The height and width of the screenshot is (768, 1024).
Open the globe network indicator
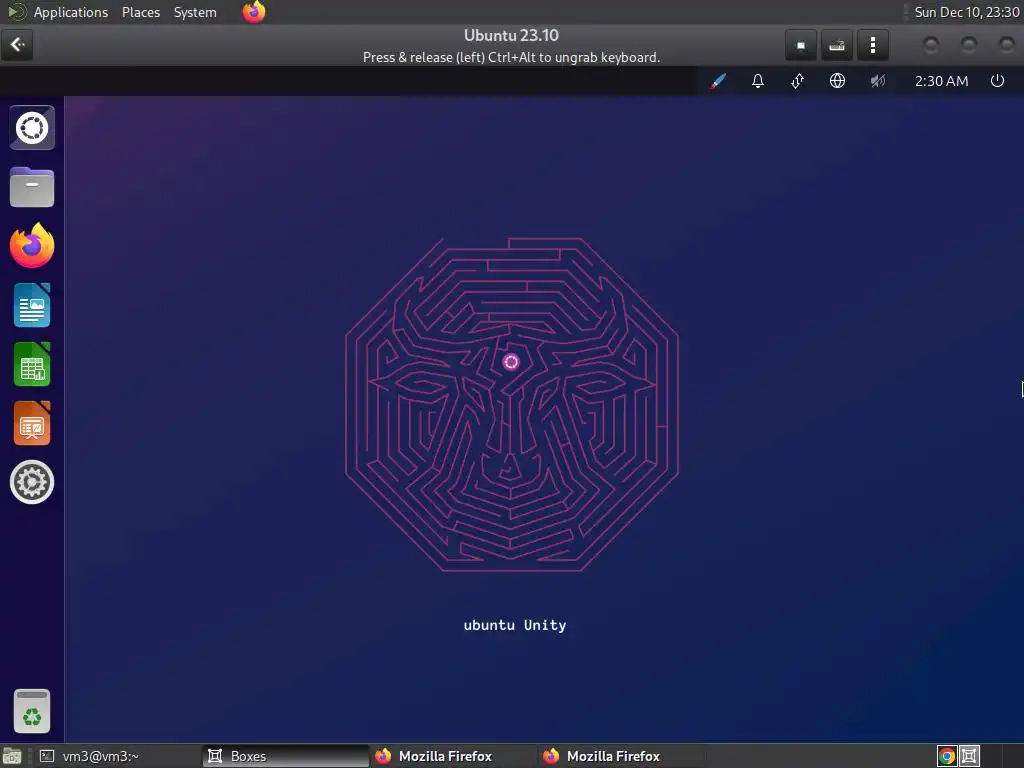837,81
